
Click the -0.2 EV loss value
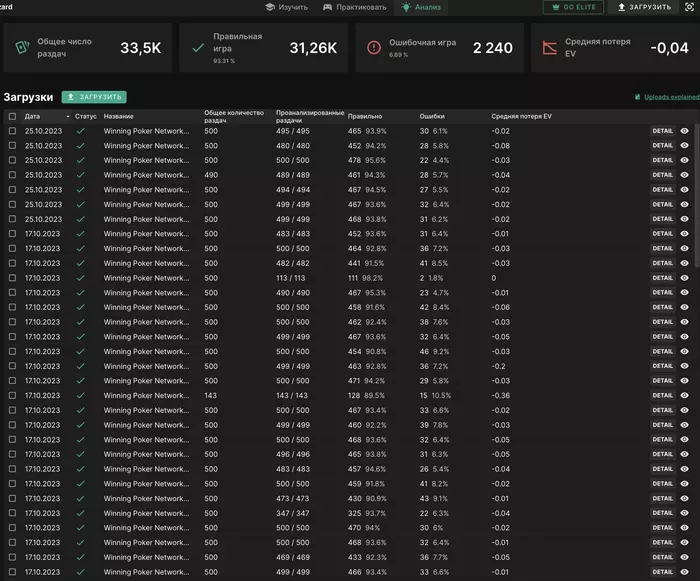[x=499, y=366]
